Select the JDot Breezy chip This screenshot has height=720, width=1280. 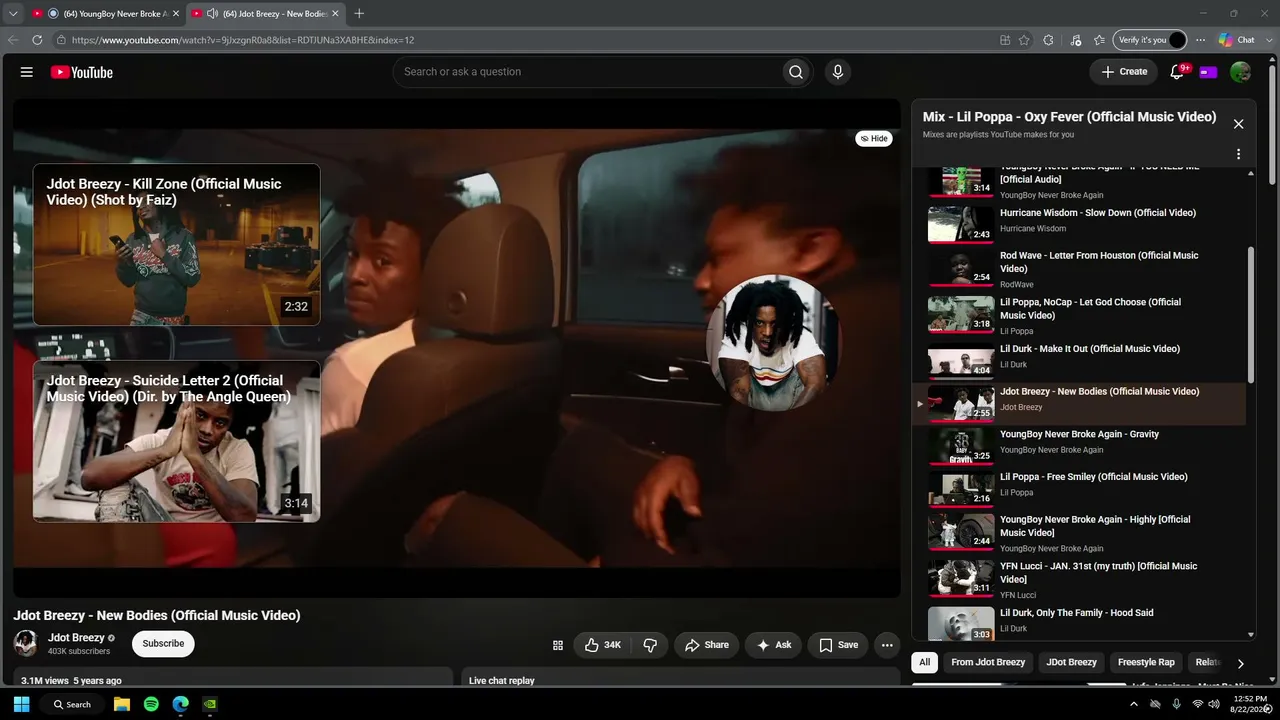tap(1071, 662)
